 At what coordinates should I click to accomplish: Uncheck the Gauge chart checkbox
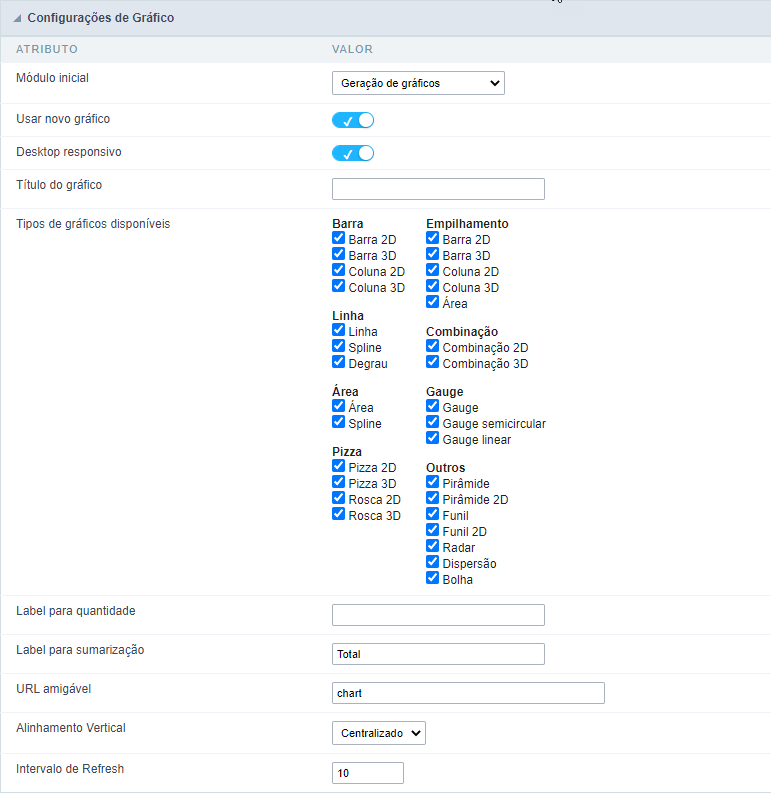433,406
